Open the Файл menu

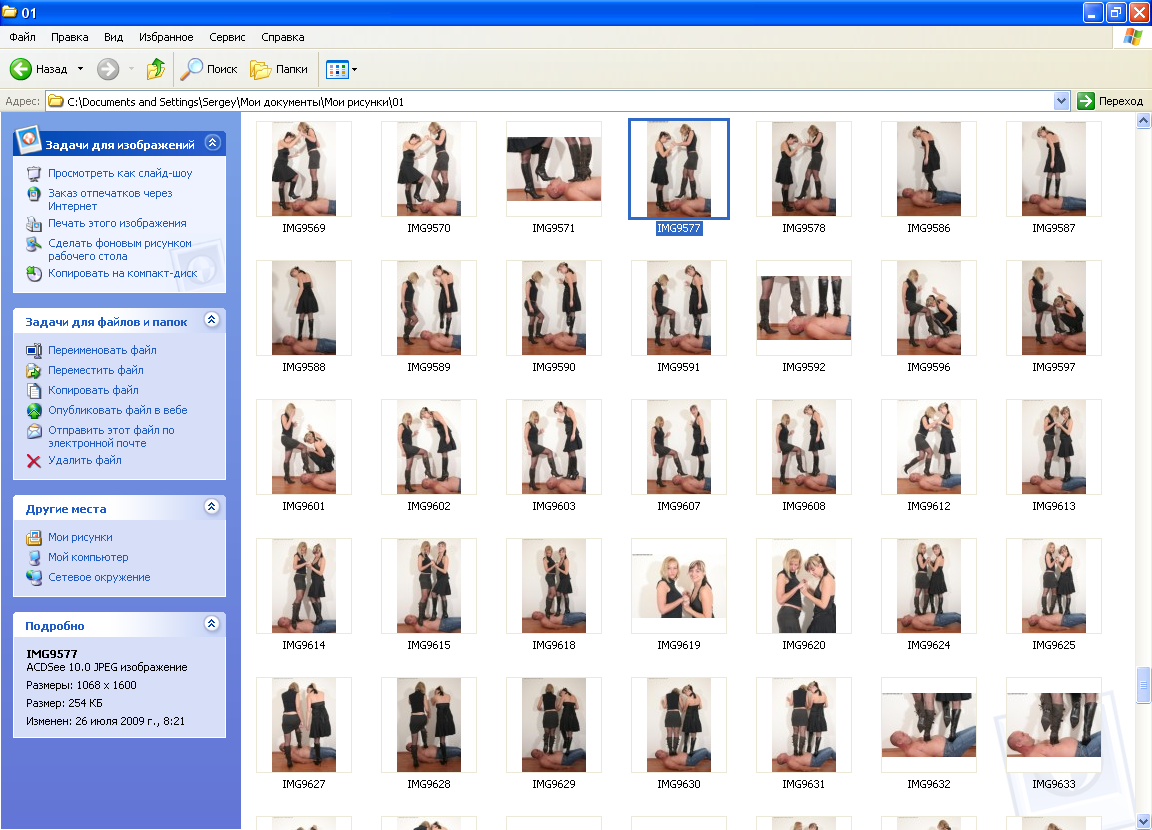pyautogui.click(x=22, y=37)
